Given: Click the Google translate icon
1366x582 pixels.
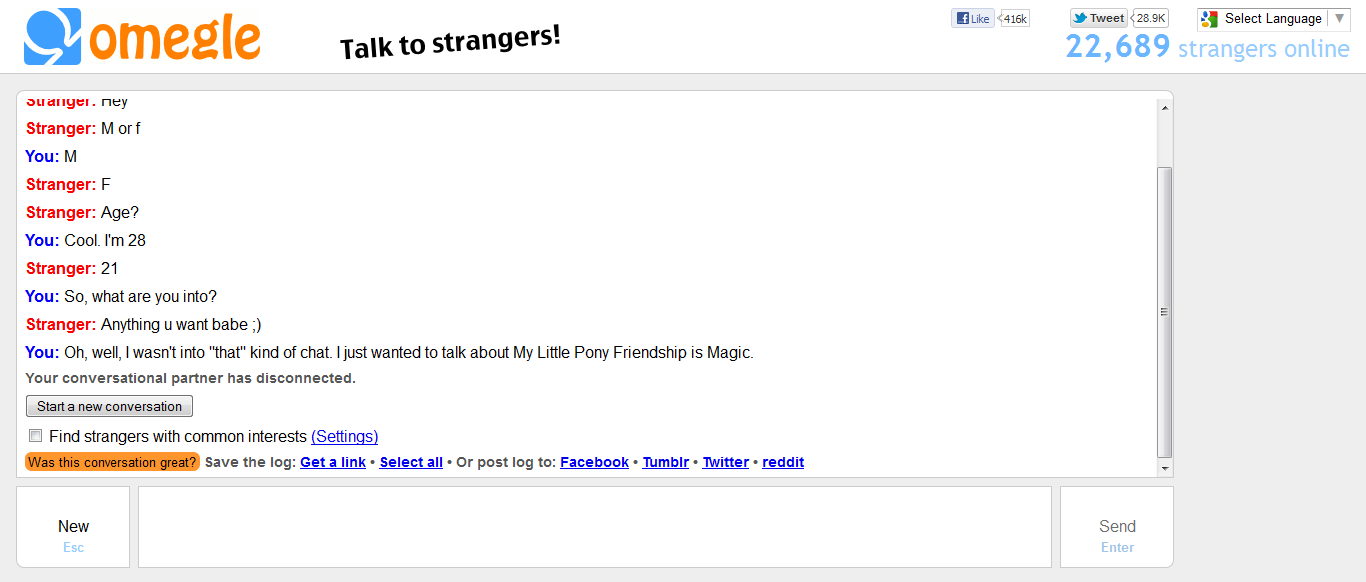Looking at the screenshot, I should pos(1210,19).
